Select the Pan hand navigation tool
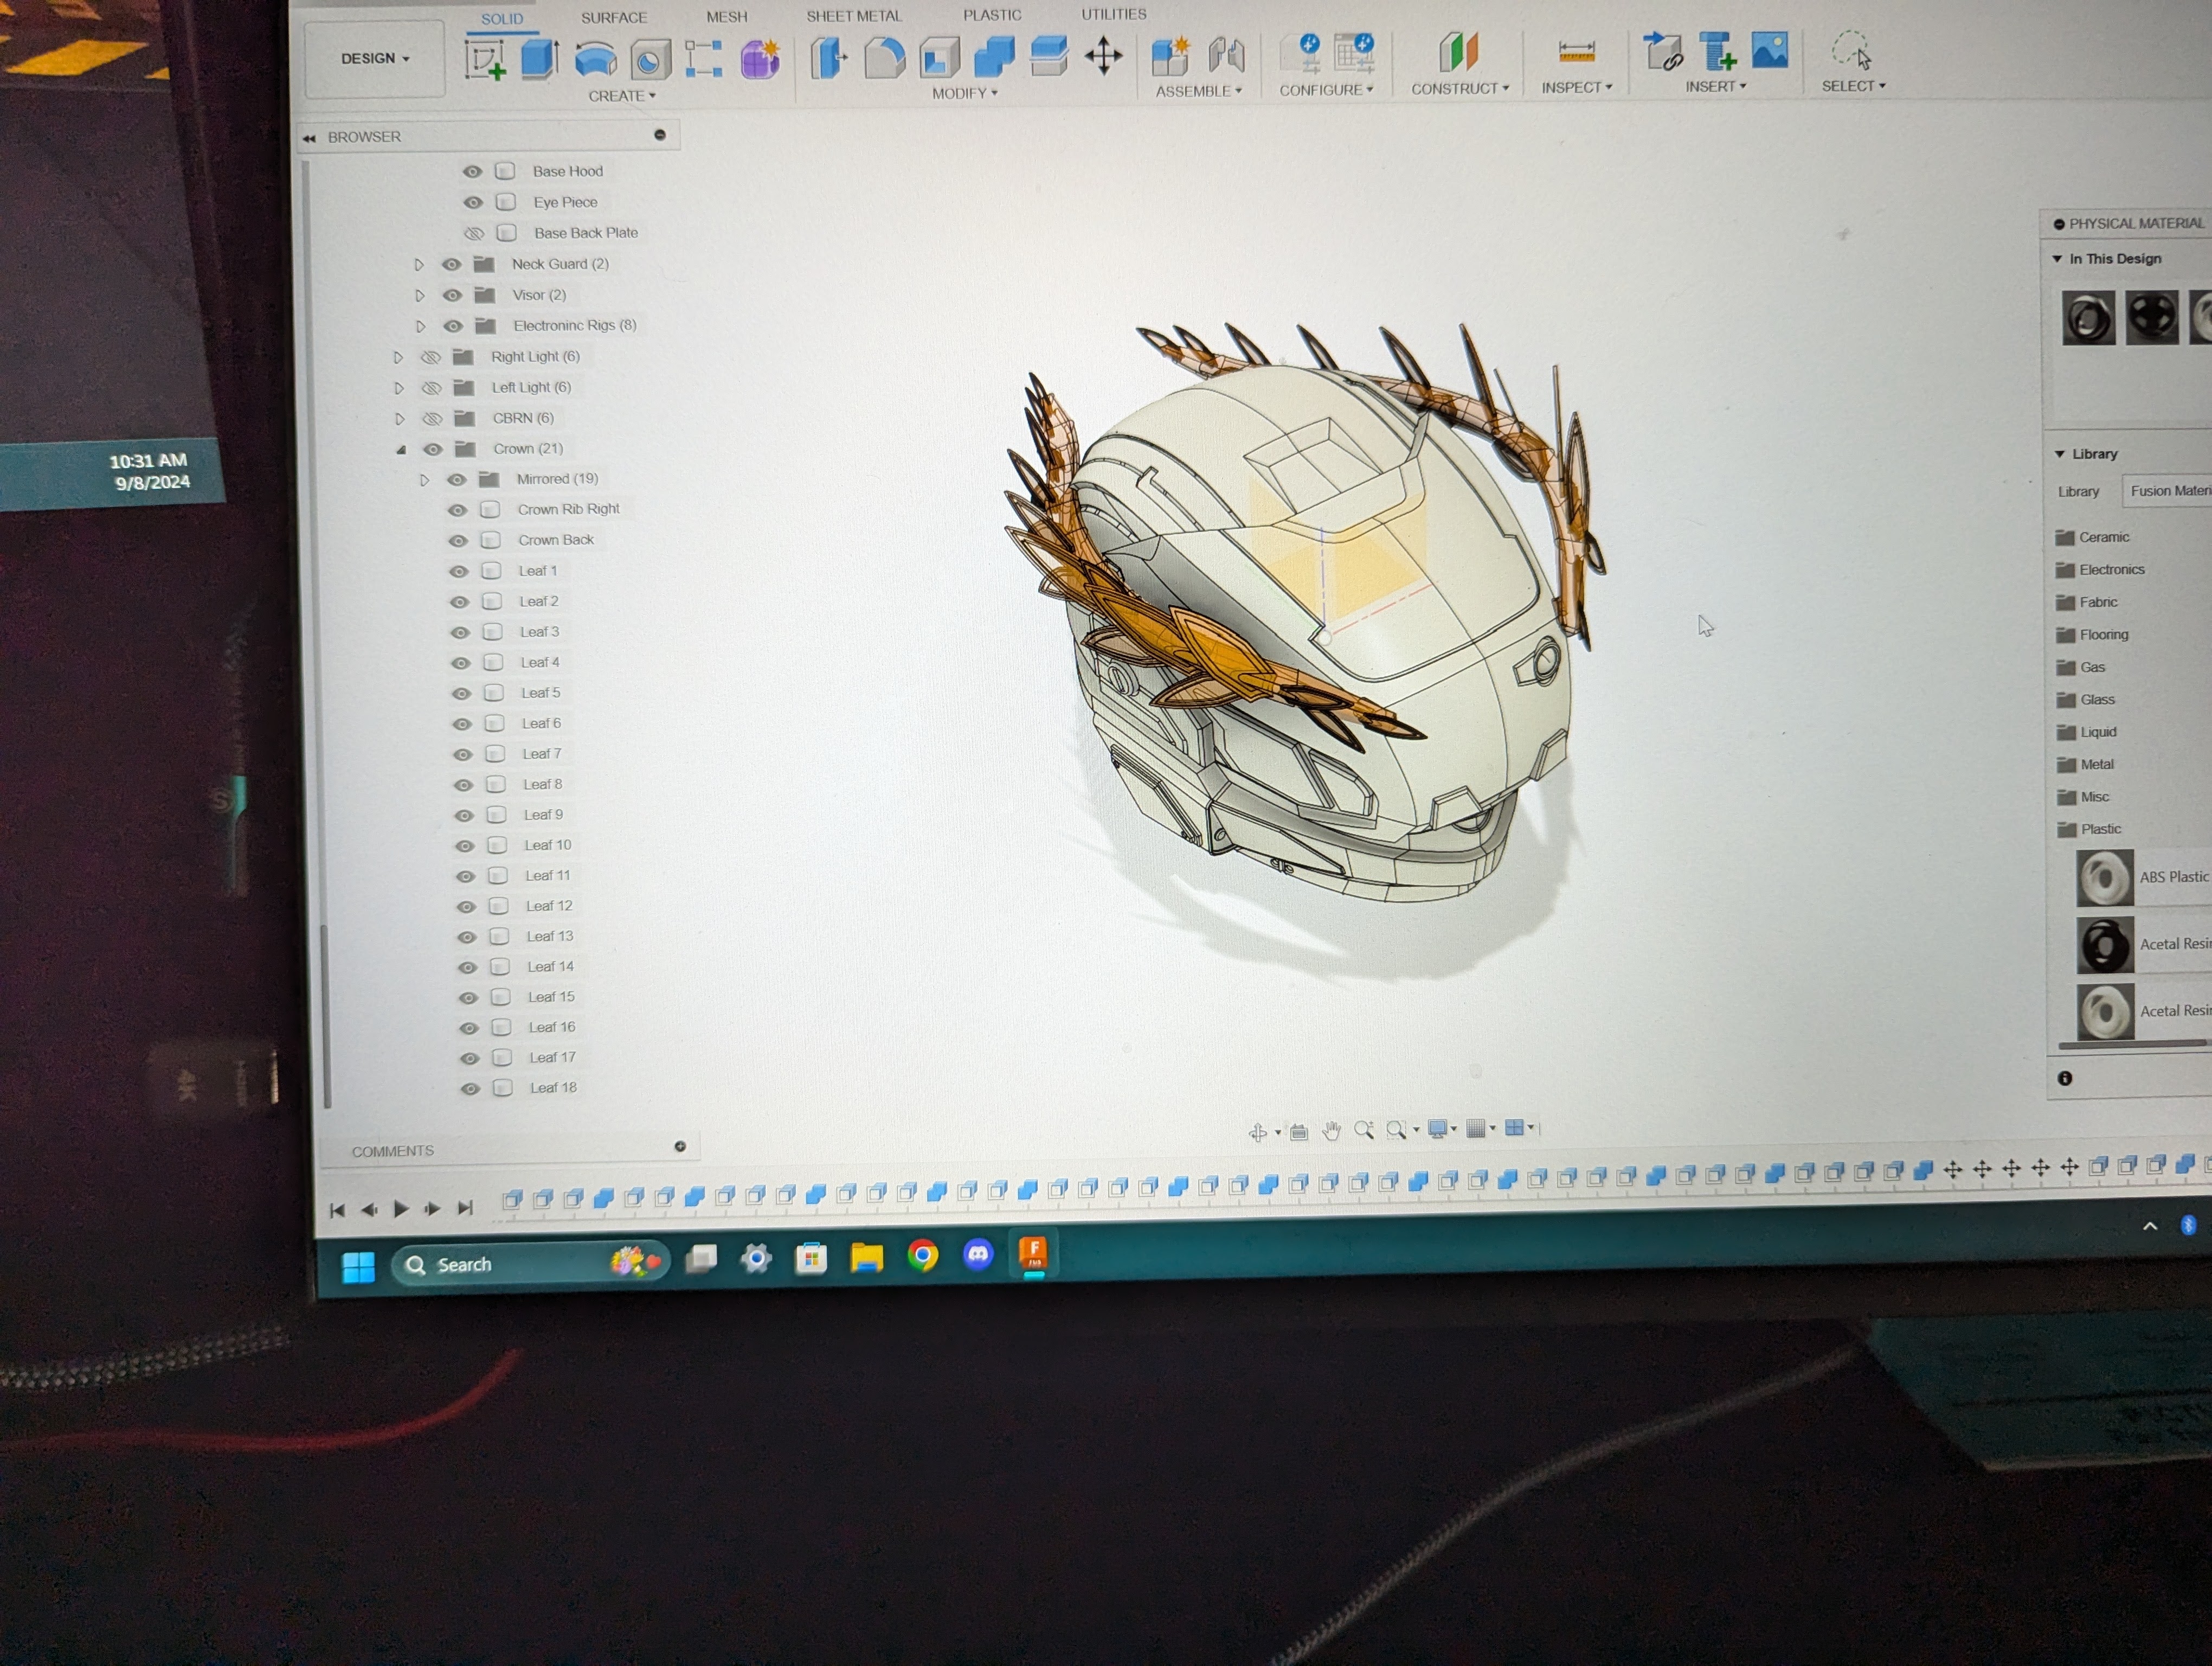Screen dimensions: 2212x1666 [x=1331, y=1131]
